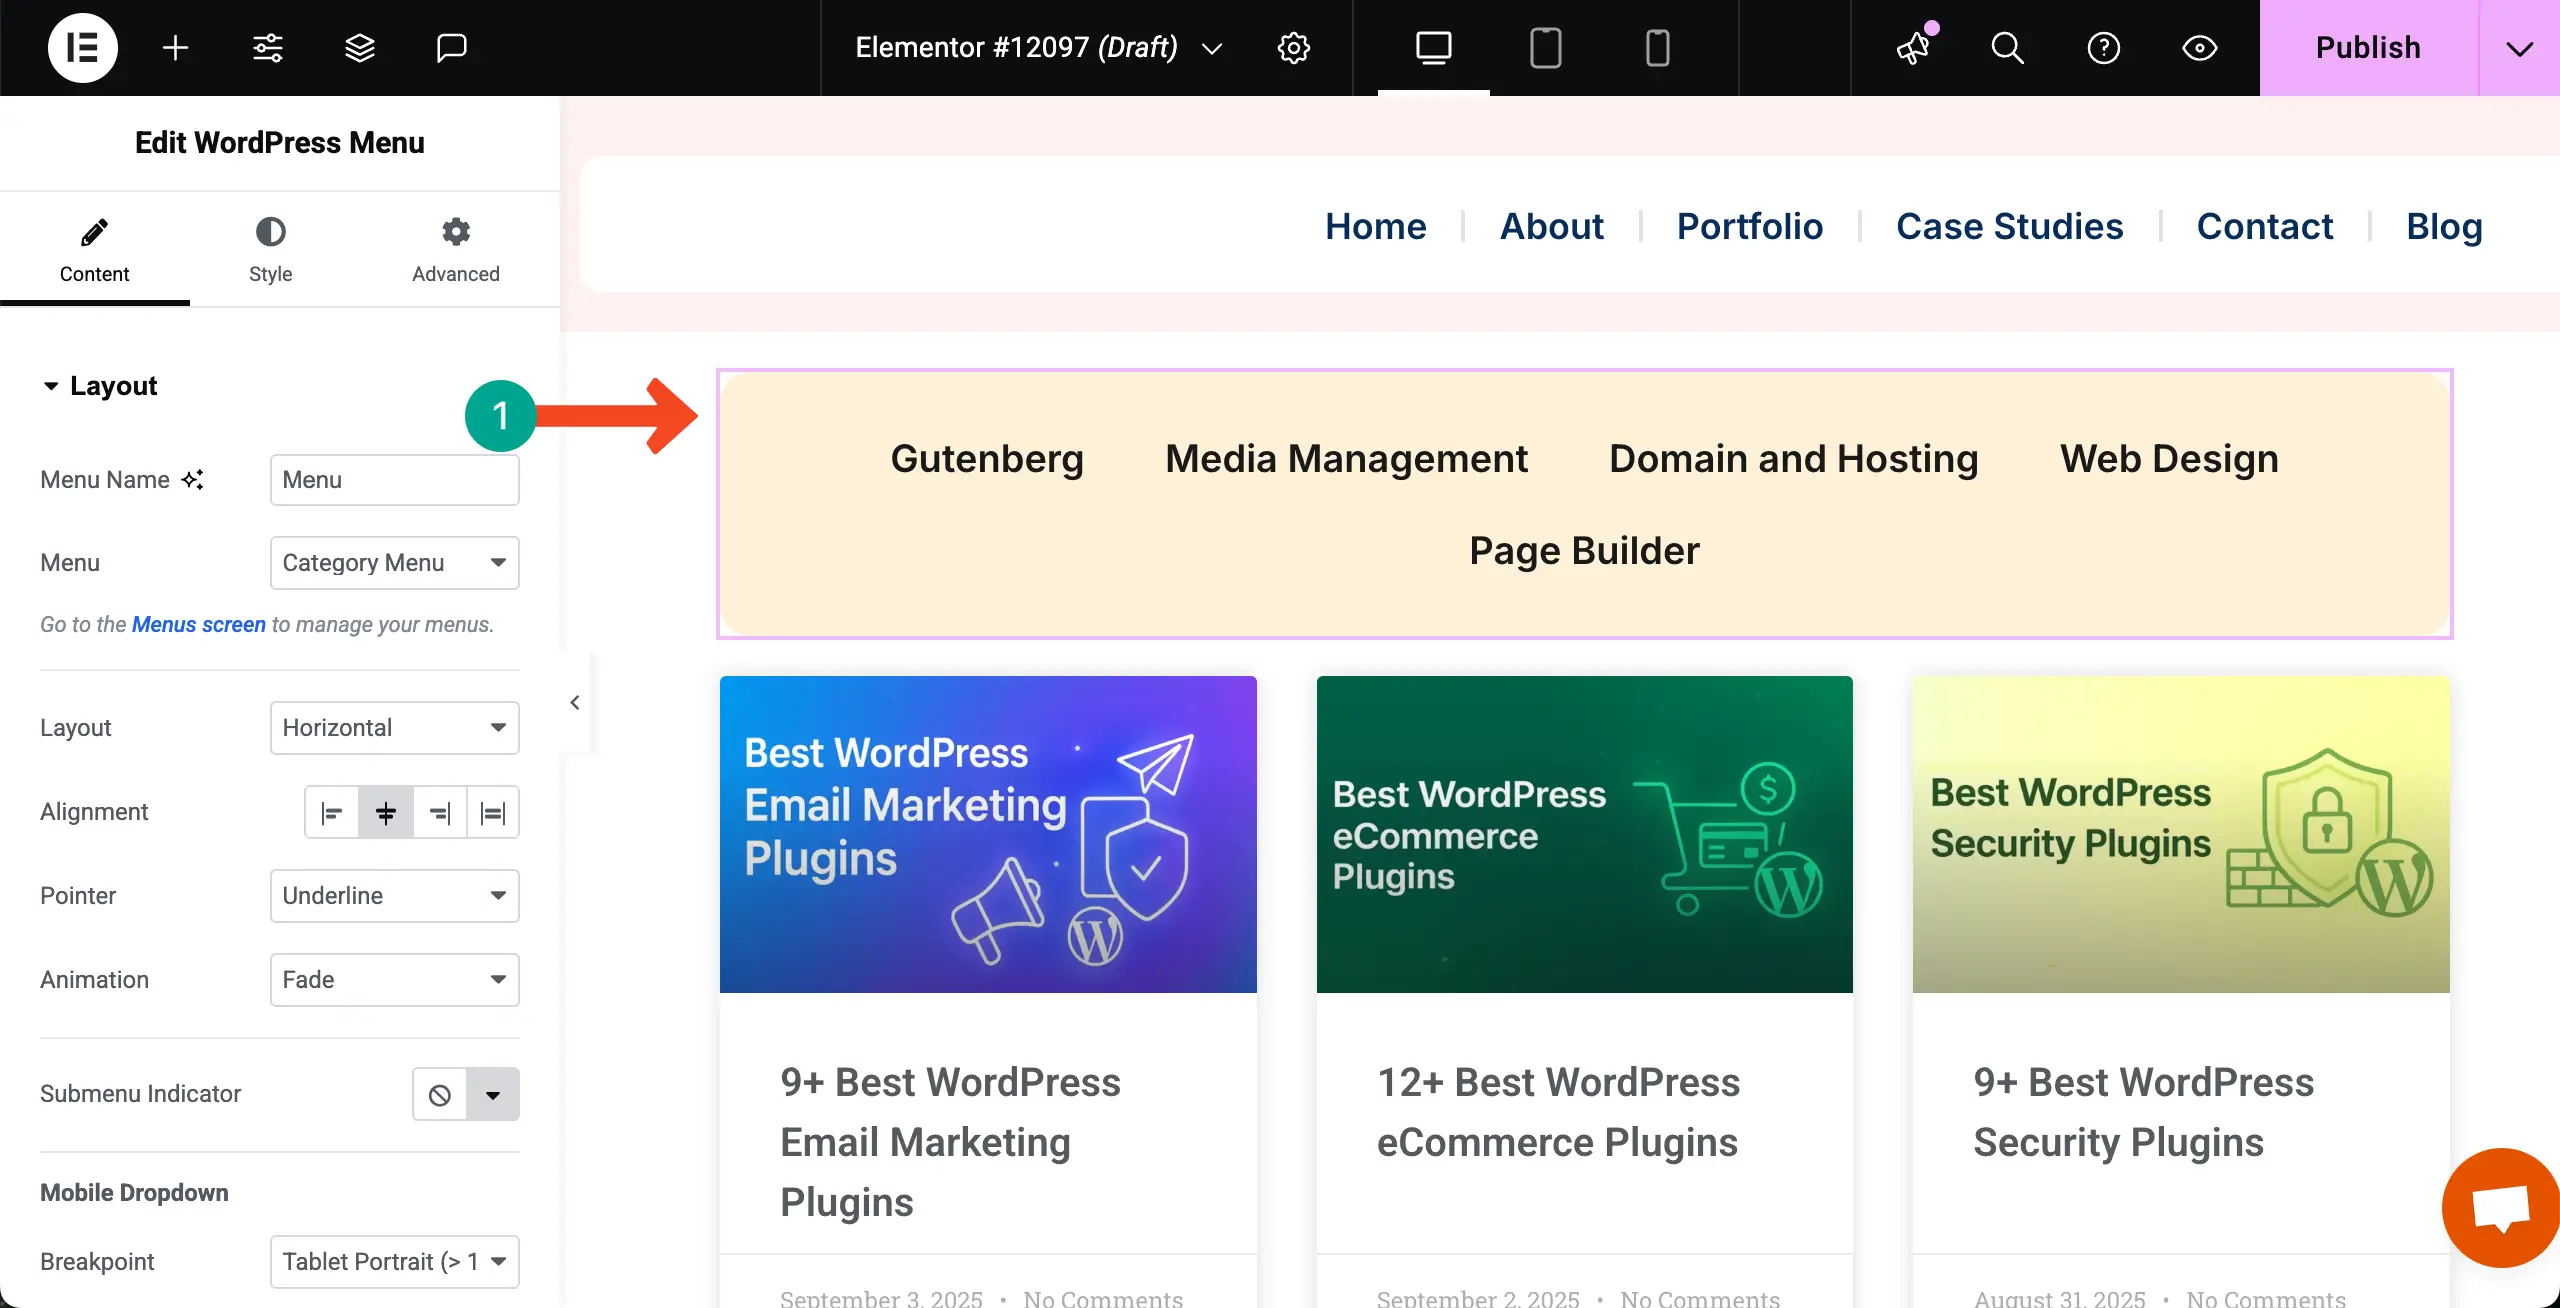Collapse the editor panel with the arrow handle
Image resolution: width=2560 pixels, height=1308 pixels.
575,703
